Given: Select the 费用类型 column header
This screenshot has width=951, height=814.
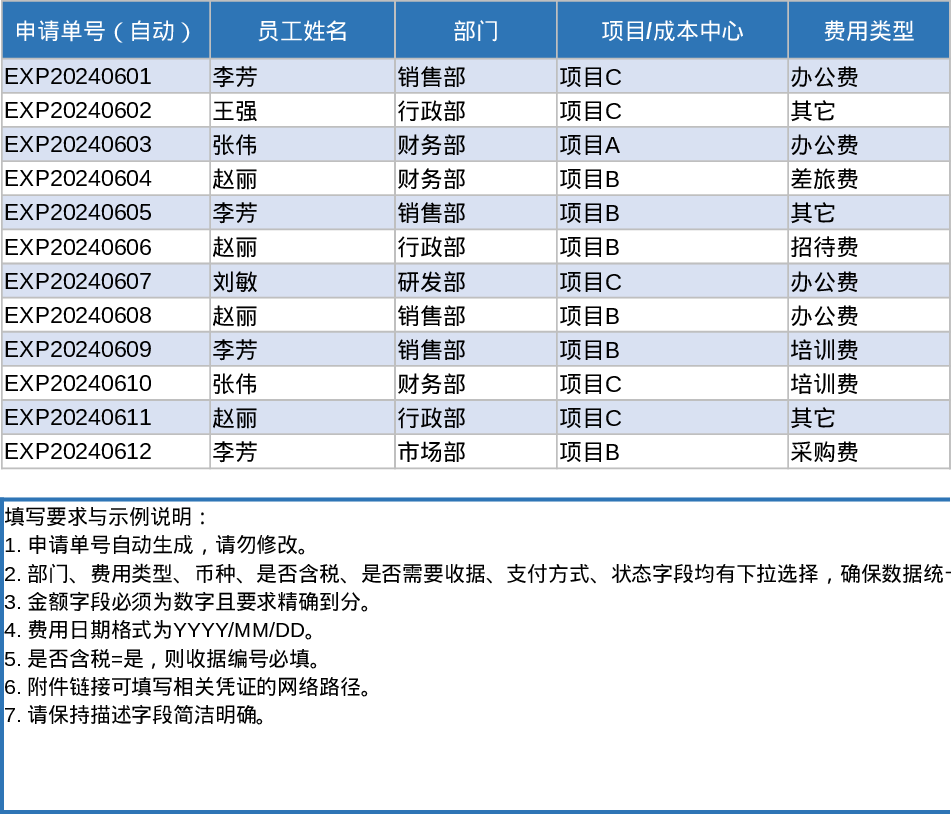Looking at the screenshot, I should (x=868, y=30).
